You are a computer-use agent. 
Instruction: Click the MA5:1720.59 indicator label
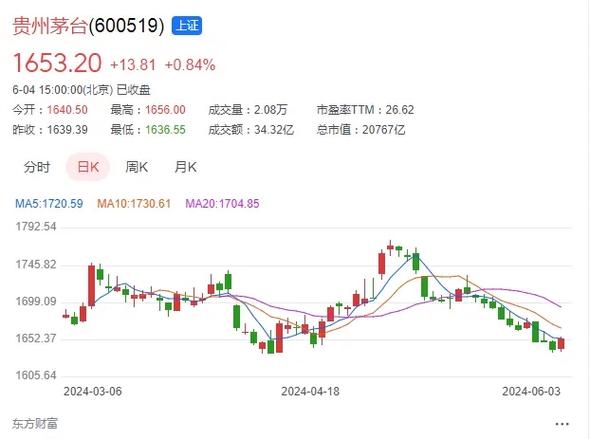(49, 204)
